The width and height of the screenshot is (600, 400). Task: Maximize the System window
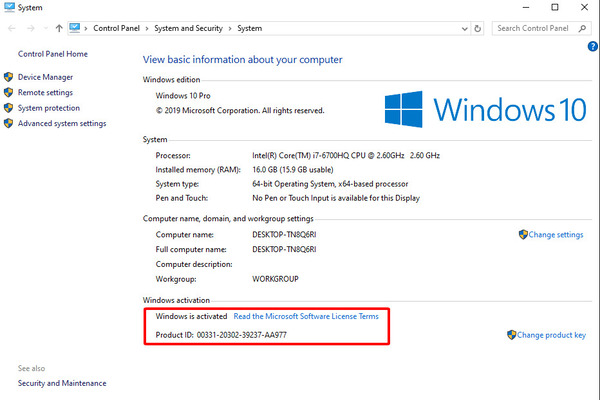coord(555,7)
